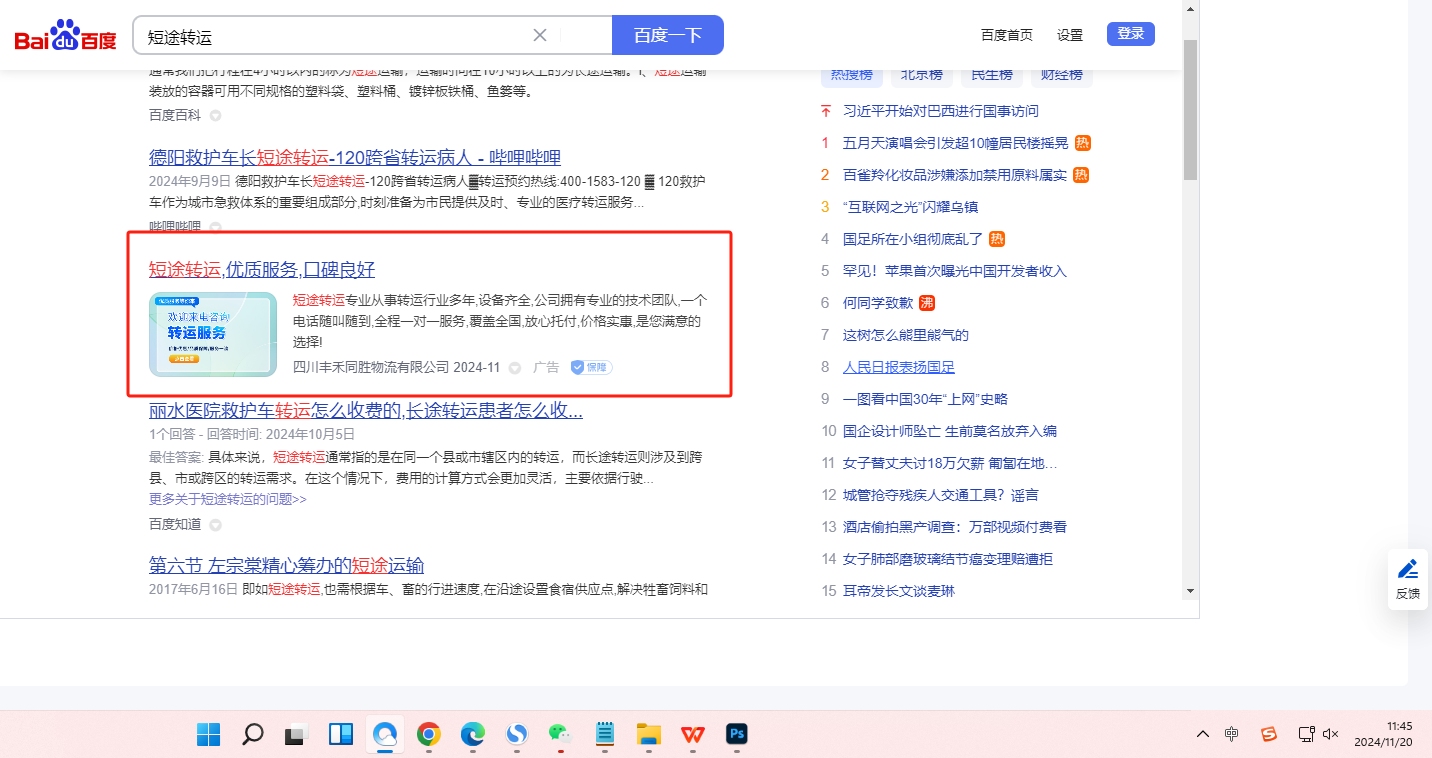Open Photoshop from the taskbar

click(x=738, y=735)
